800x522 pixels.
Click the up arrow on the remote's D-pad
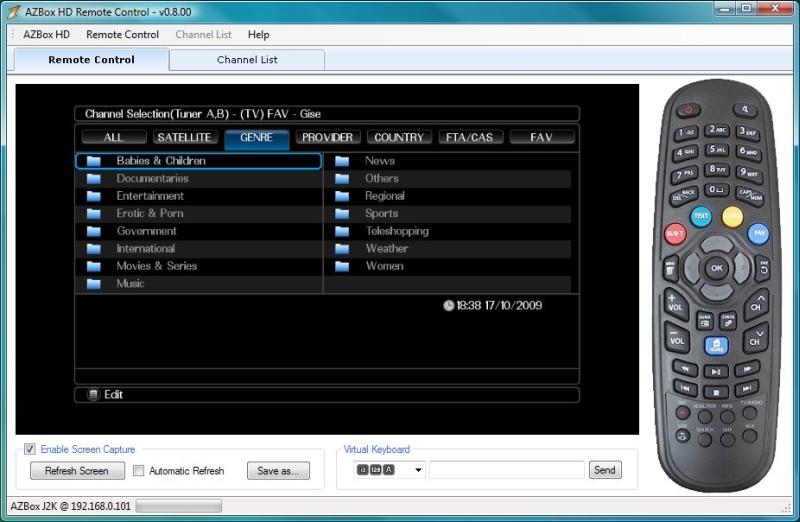click(716, 242)
